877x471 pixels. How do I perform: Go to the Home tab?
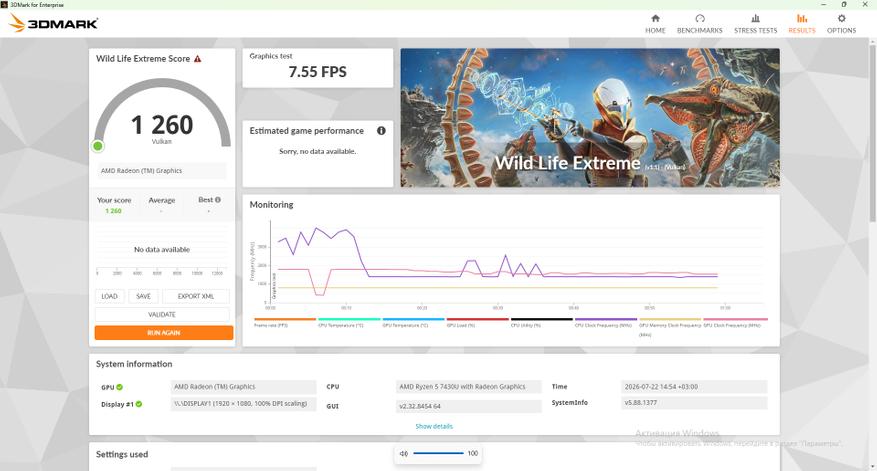655,23
